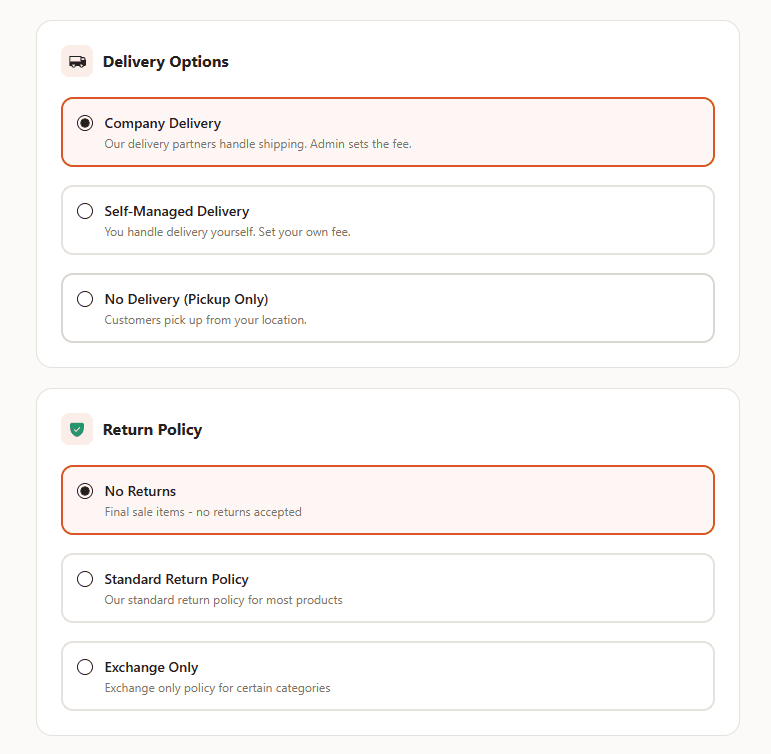771x754 pixels.
Task: Click the "Company Delivery" title text
Action: coord(162,123)
